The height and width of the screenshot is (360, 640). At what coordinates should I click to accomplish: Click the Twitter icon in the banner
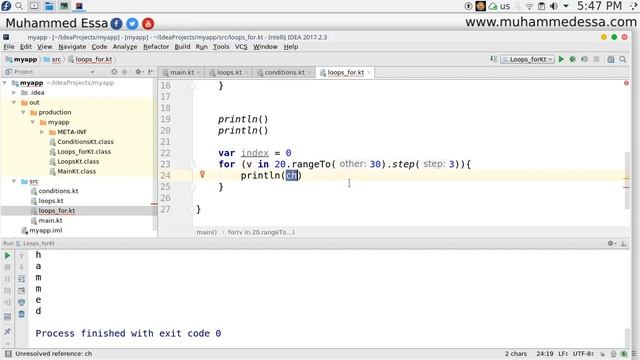(x=132, y=24)
